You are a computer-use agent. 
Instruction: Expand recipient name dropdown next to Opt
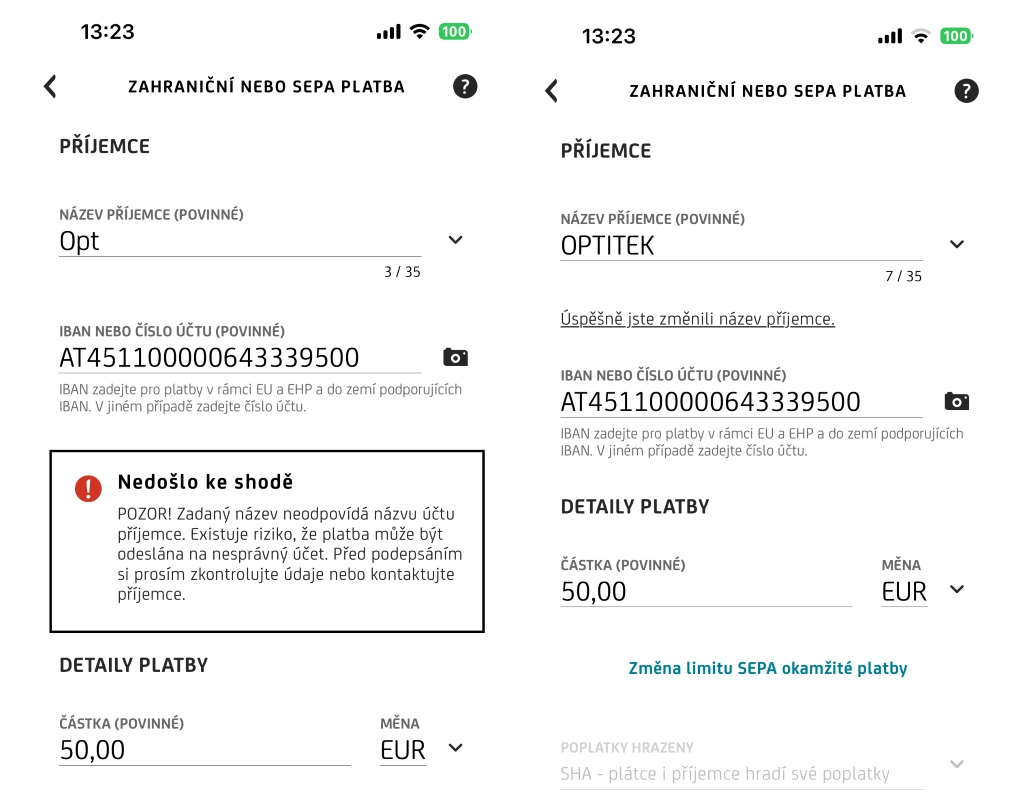click(455, 240)
